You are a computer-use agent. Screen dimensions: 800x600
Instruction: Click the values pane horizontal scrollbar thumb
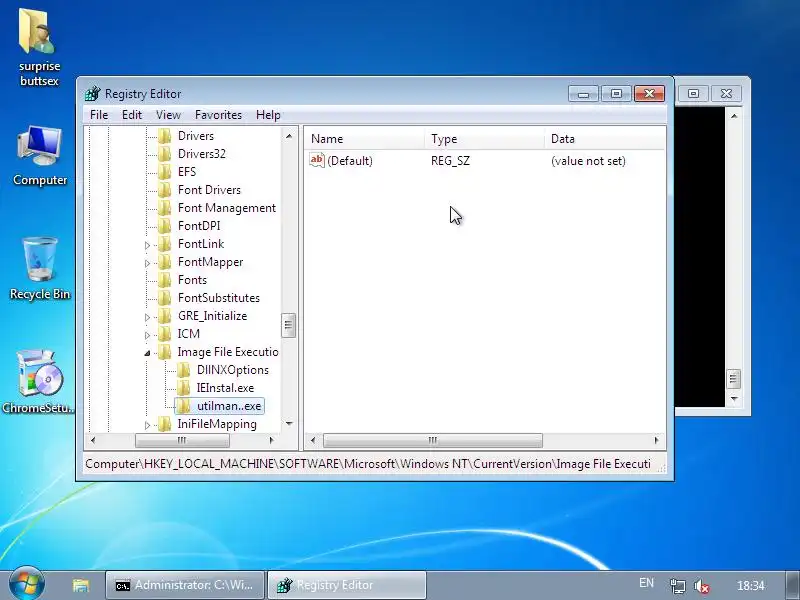pos(433,440)
